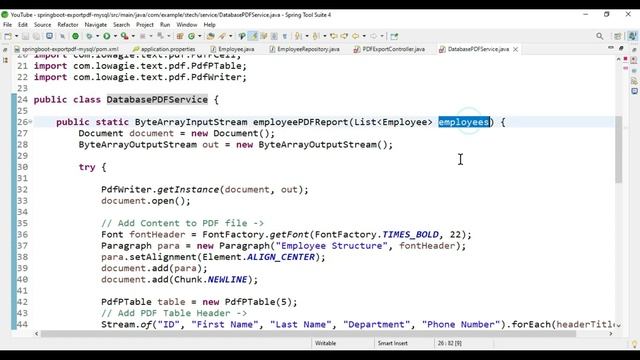
Task: Click the Open Type icon
Action: click(x=211, y=36)
